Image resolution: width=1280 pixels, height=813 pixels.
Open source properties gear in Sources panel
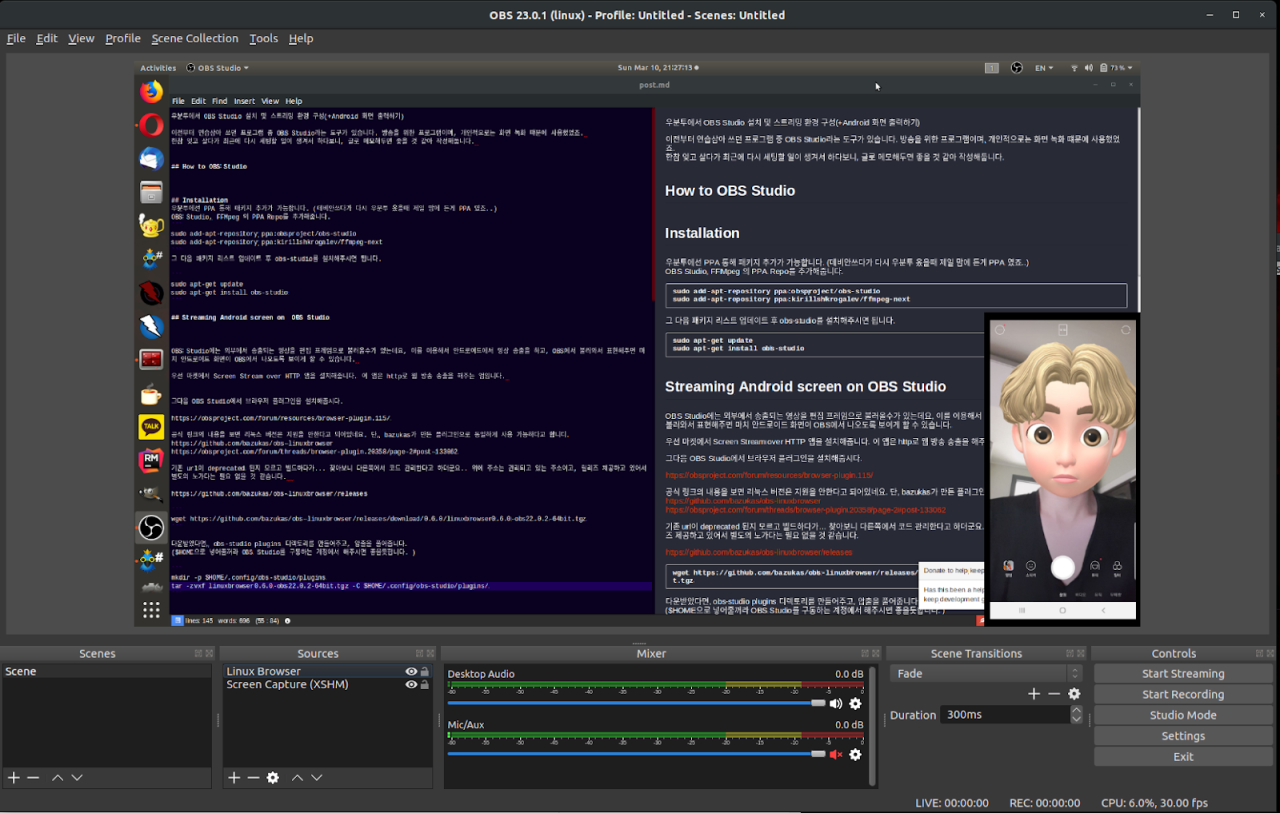273,778
